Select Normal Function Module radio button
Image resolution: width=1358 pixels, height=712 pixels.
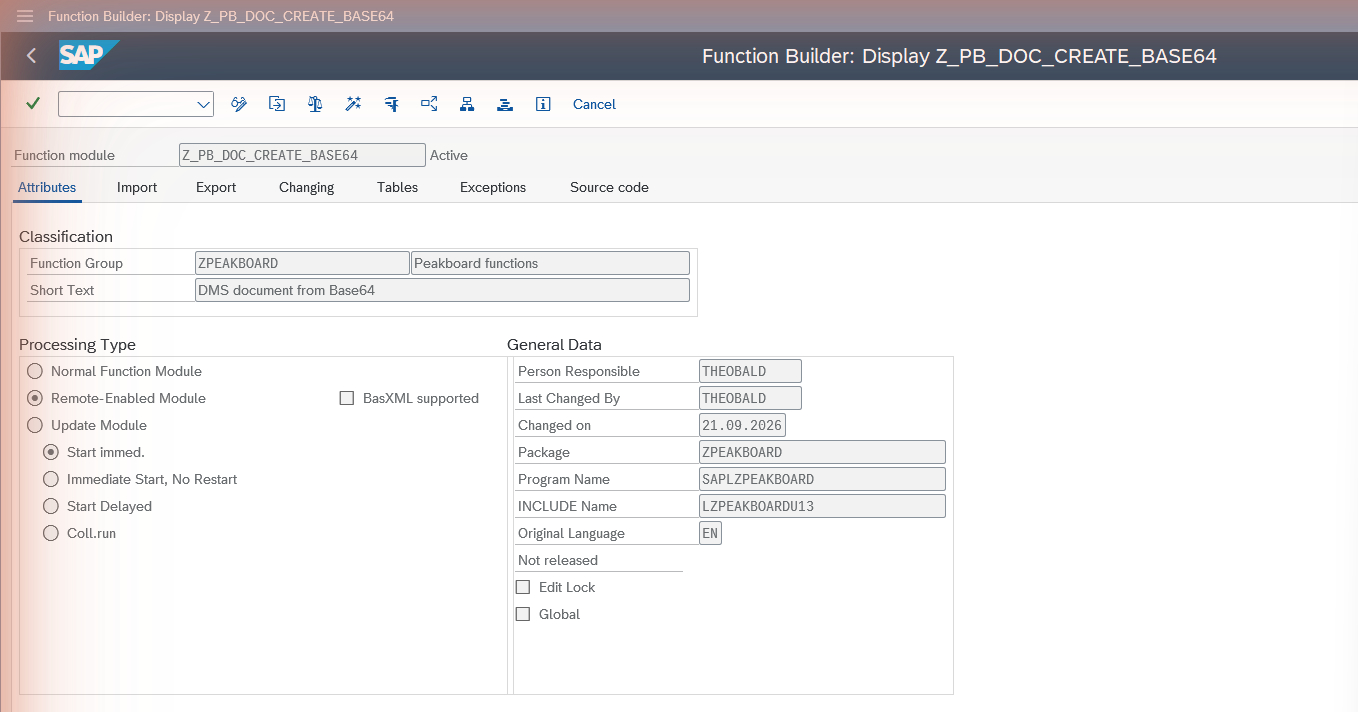coord(36,371)
